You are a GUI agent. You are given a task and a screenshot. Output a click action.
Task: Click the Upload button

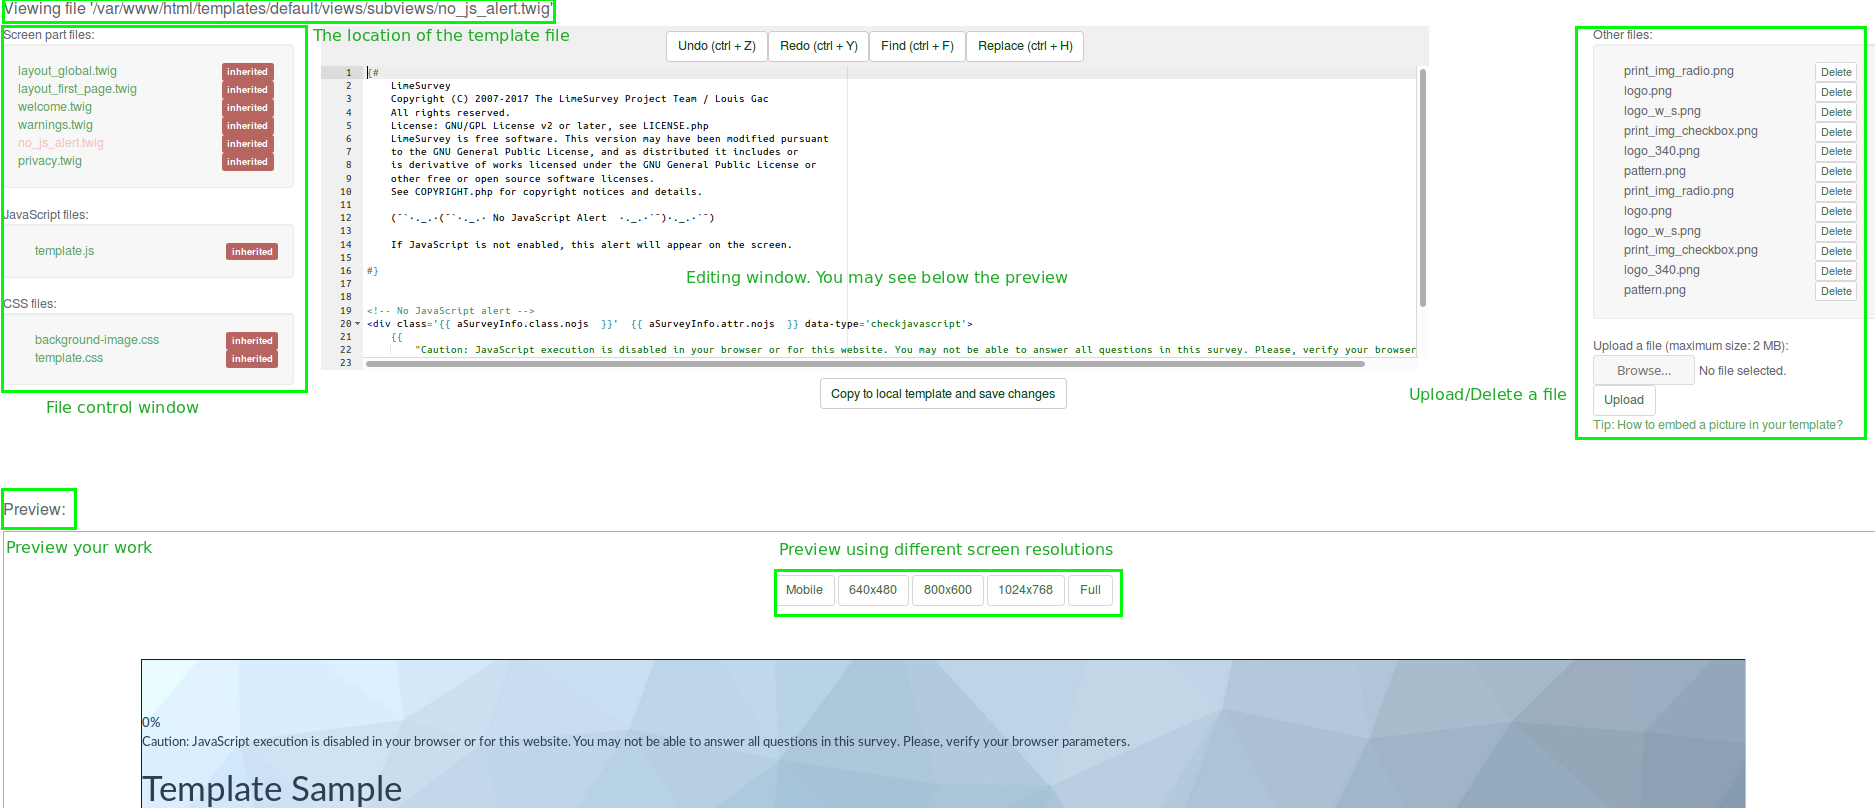[1623, 400]
